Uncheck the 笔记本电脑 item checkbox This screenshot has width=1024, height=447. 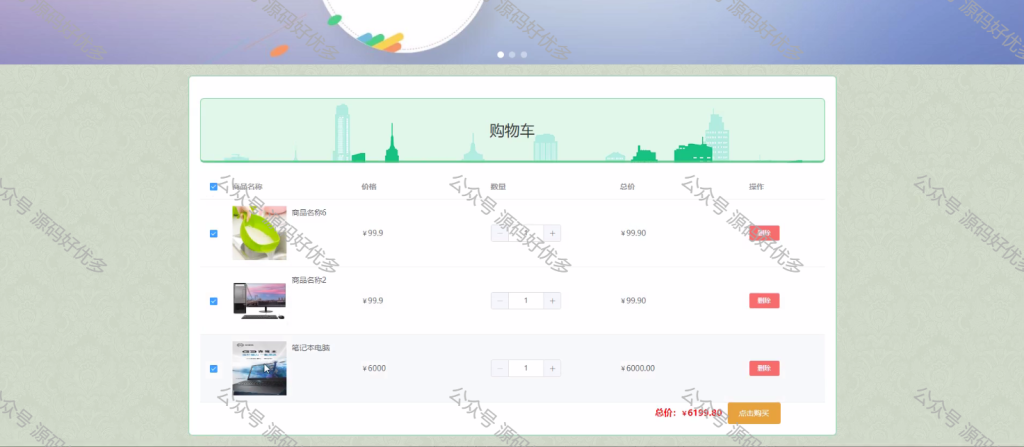click(x=214, y=369)
